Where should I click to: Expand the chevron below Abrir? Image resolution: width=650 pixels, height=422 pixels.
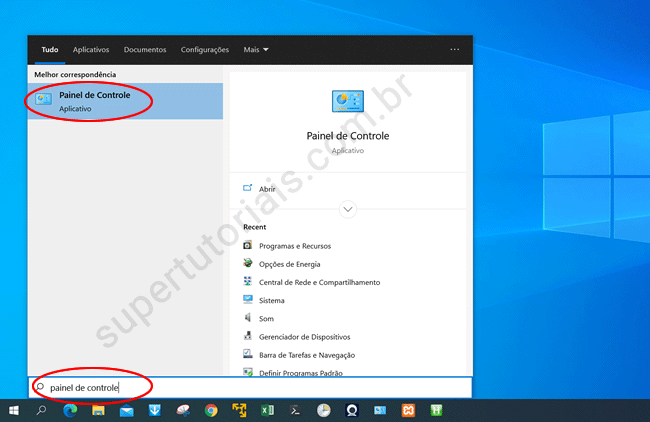point(347,209)
